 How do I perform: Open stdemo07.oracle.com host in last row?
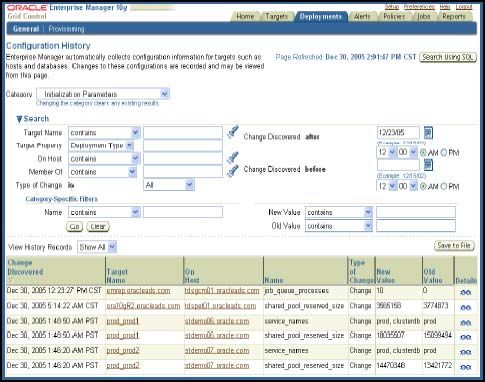(217, 365)
